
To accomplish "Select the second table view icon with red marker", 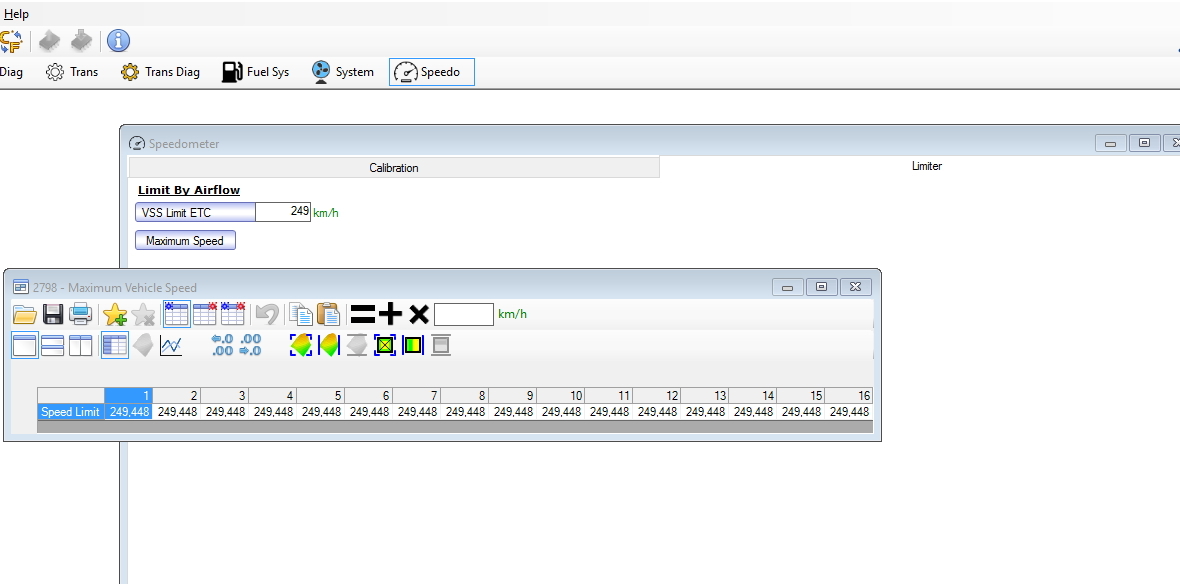I will (205, 314).
